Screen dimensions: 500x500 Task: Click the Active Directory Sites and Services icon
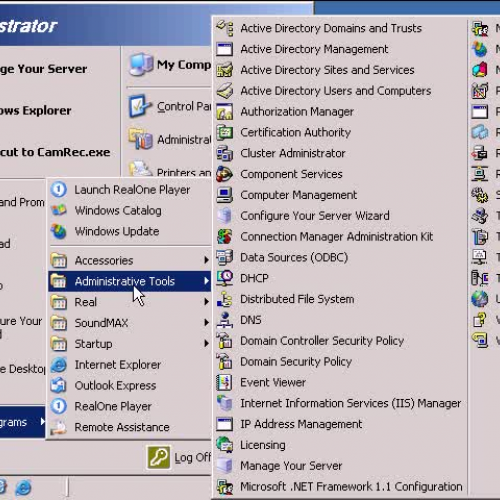(225, 70)
